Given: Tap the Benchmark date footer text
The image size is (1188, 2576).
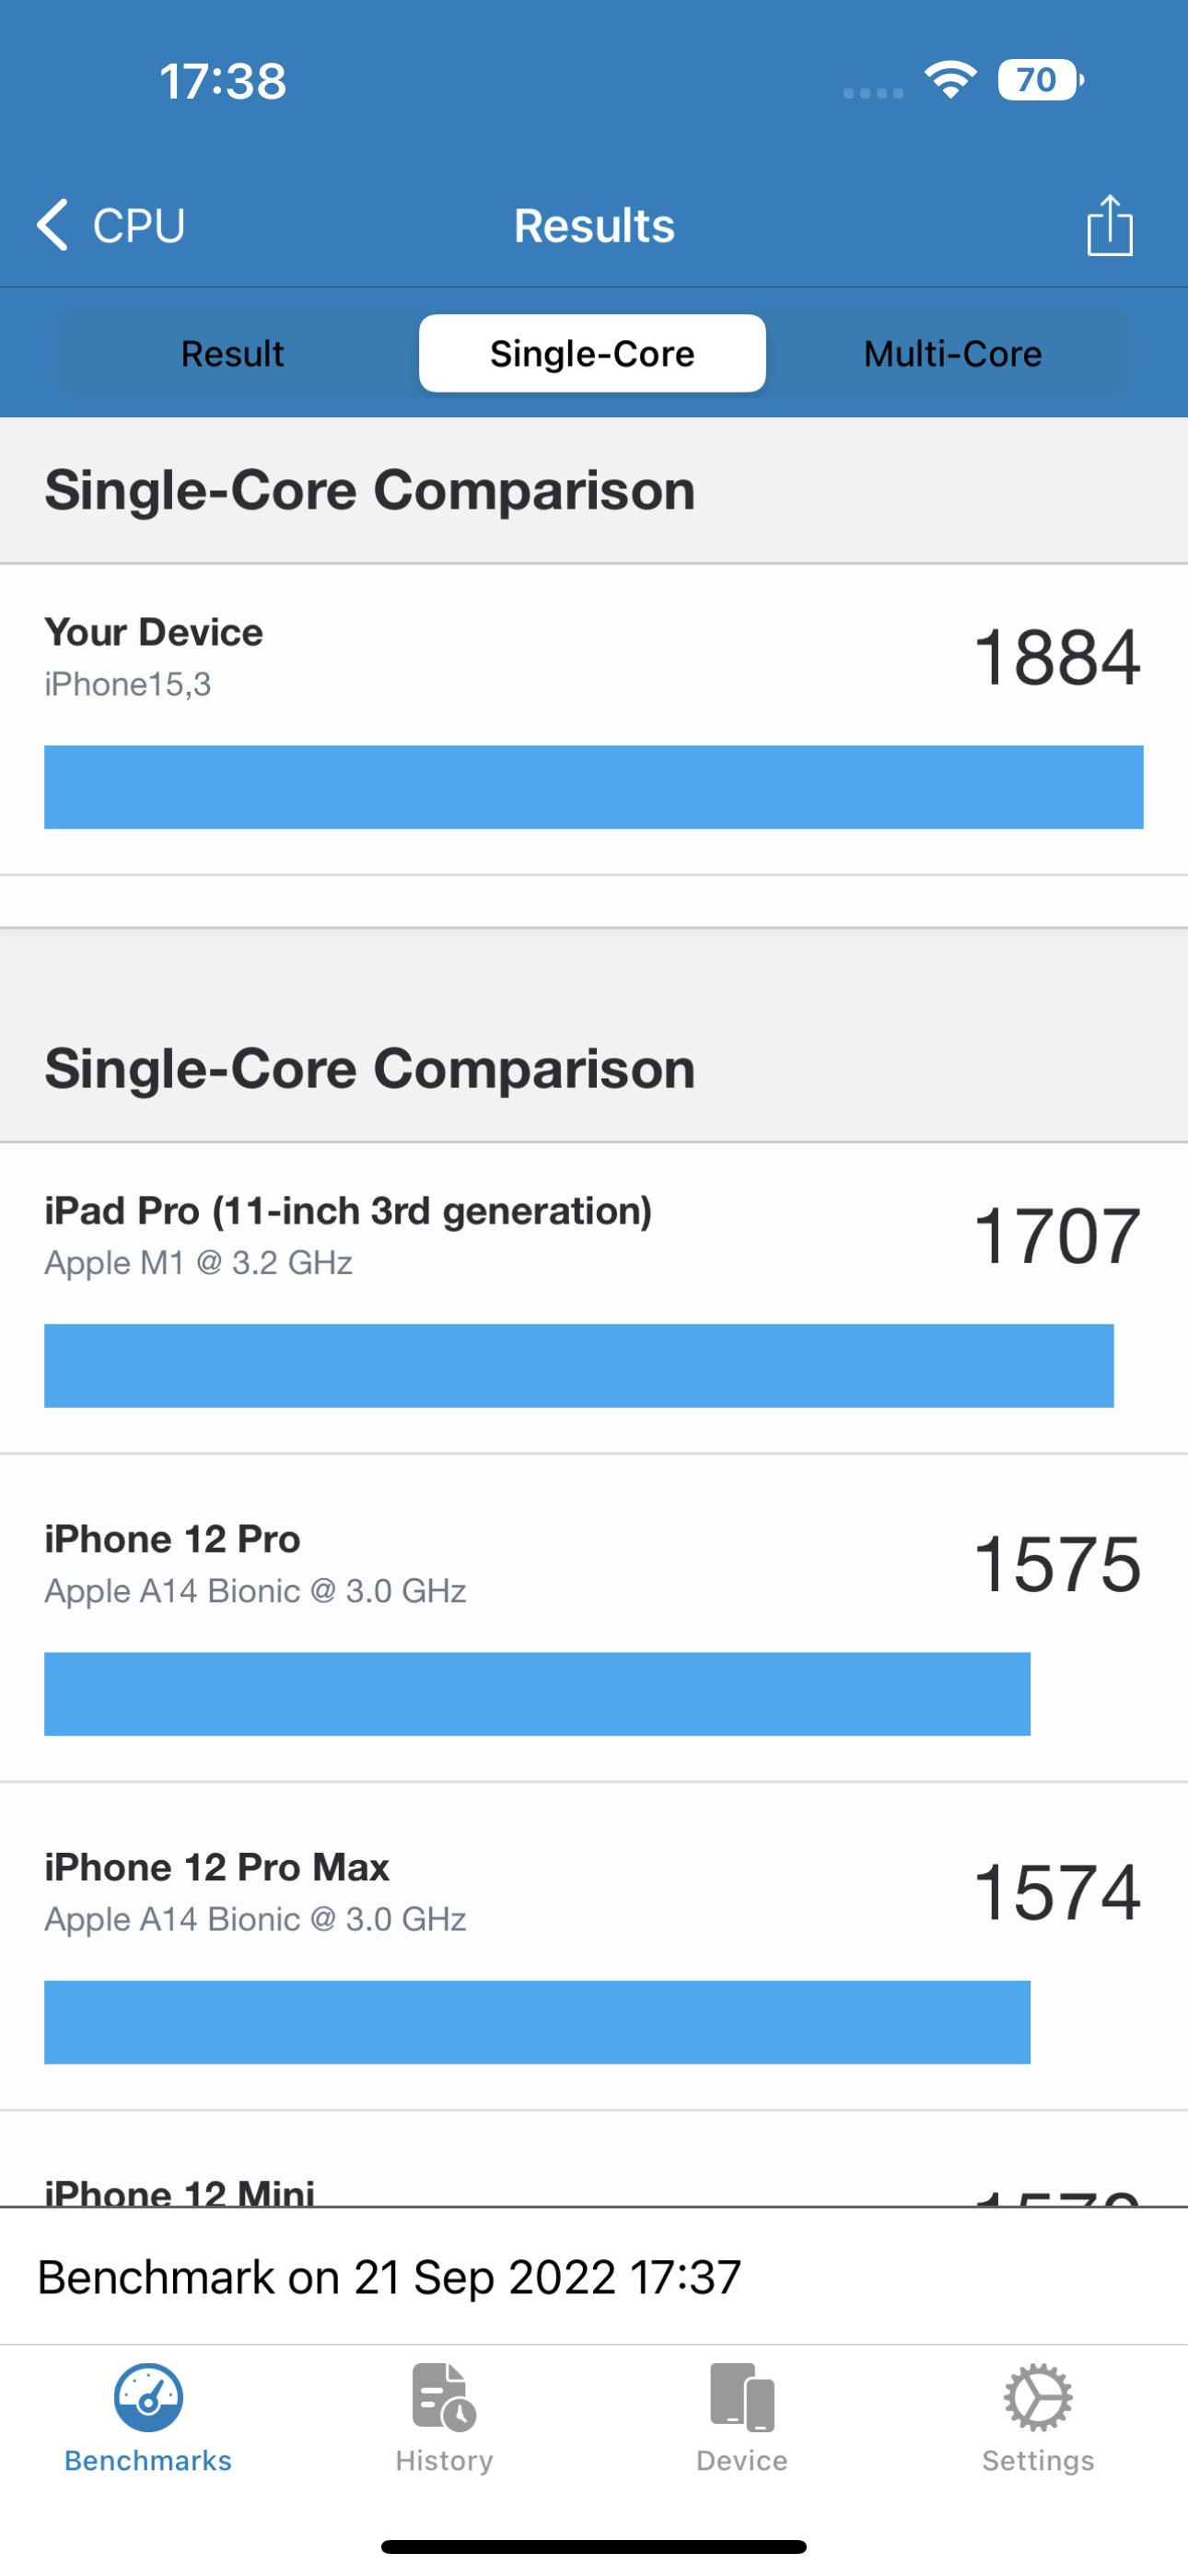Looking at the screenshot, I should [389, 2277].
